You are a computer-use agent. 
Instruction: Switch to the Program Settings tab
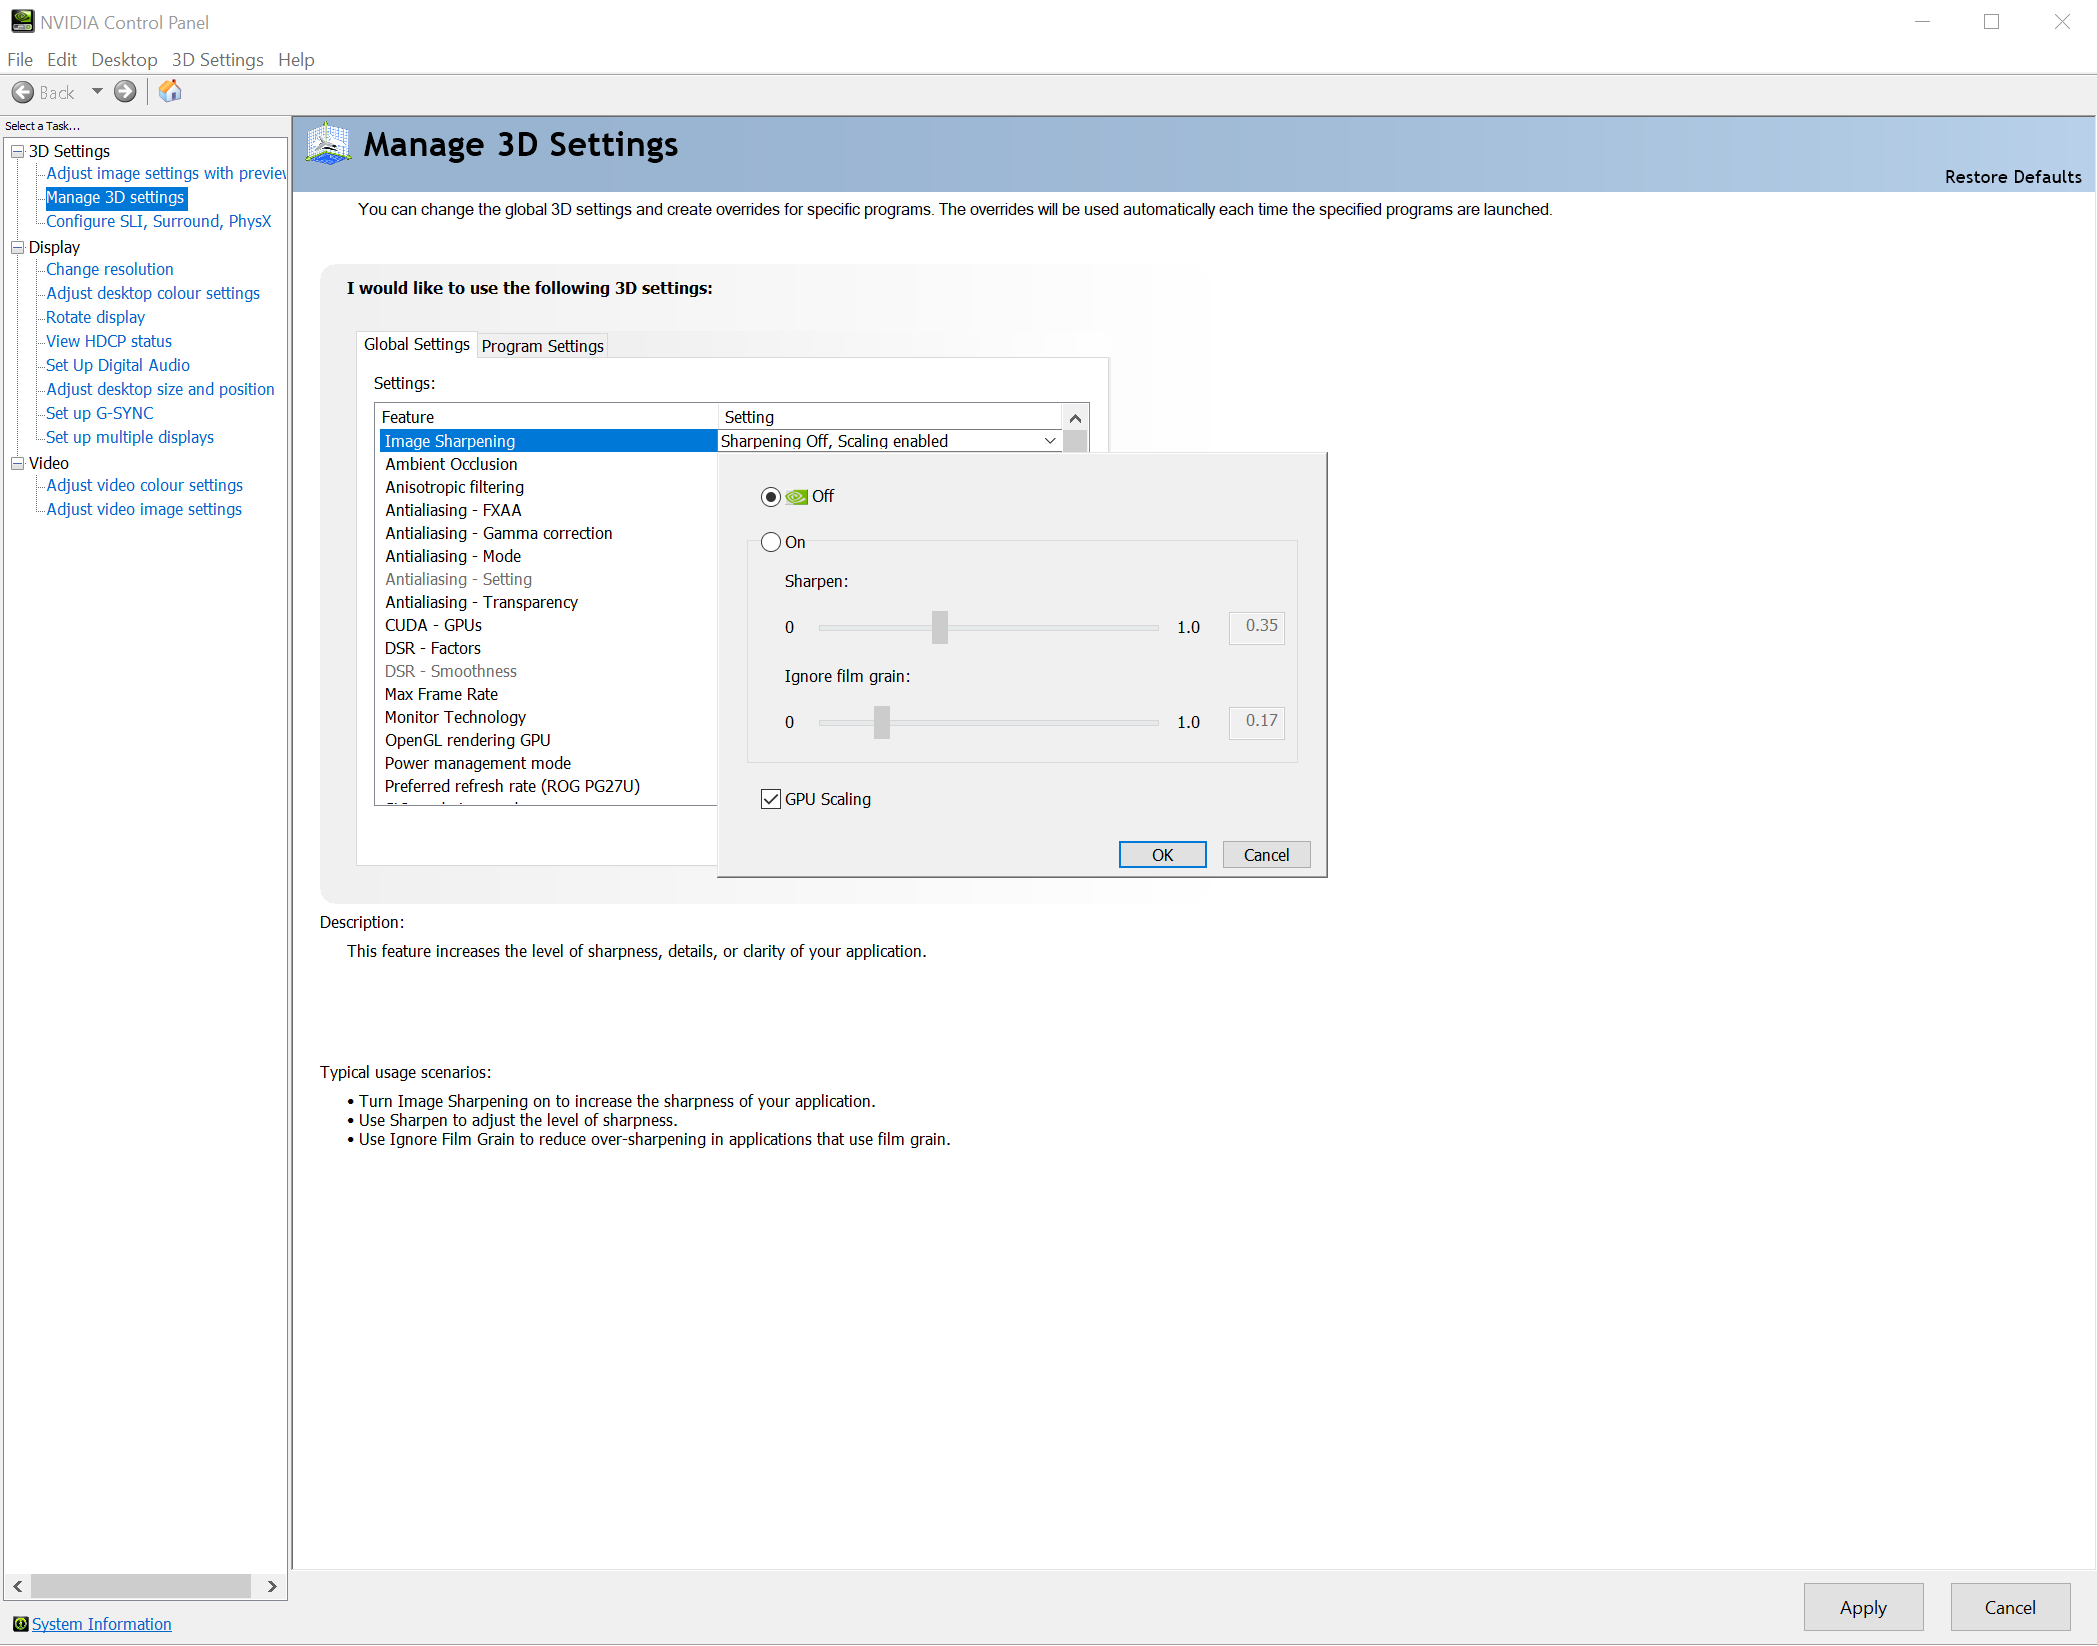tap(542, 346)
